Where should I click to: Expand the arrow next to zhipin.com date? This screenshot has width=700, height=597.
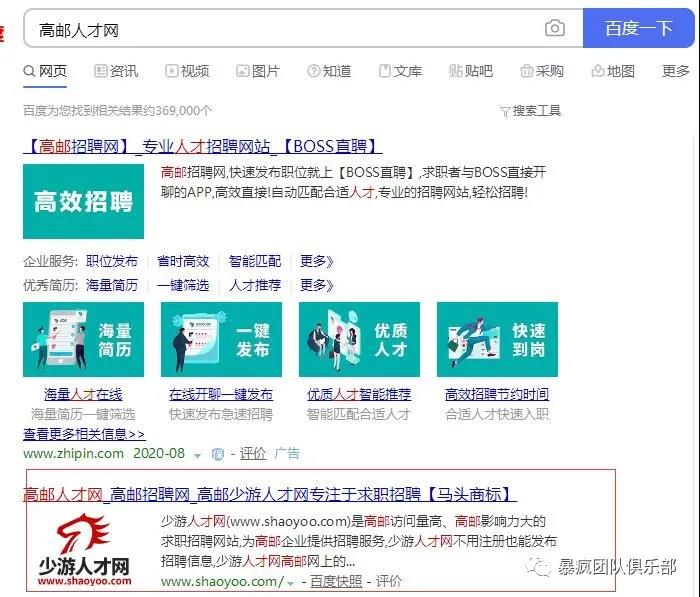click(197, 455)
